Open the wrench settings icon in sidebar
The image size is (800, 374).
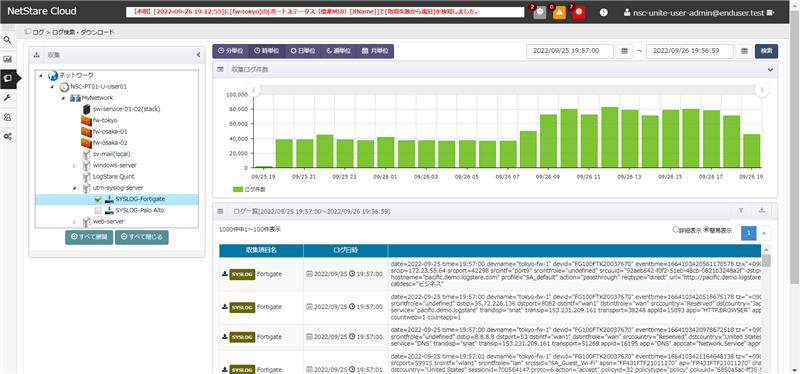[x=7, y=97]
